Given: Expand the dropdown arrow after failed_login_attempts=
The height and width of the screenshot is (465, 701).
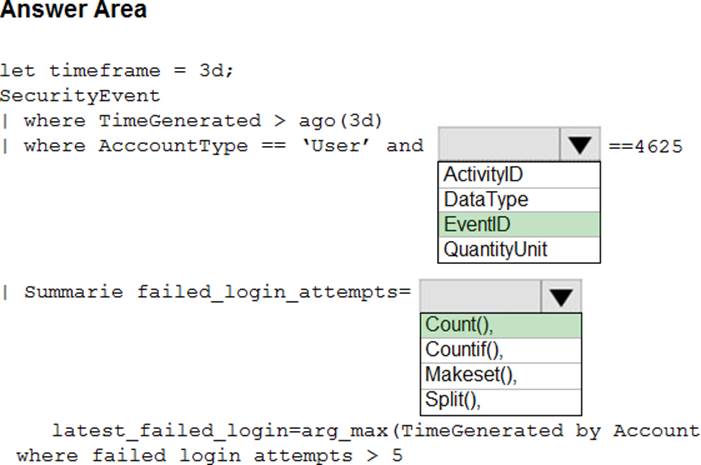Looking at the screenshot, I should (x=560, y=296).
